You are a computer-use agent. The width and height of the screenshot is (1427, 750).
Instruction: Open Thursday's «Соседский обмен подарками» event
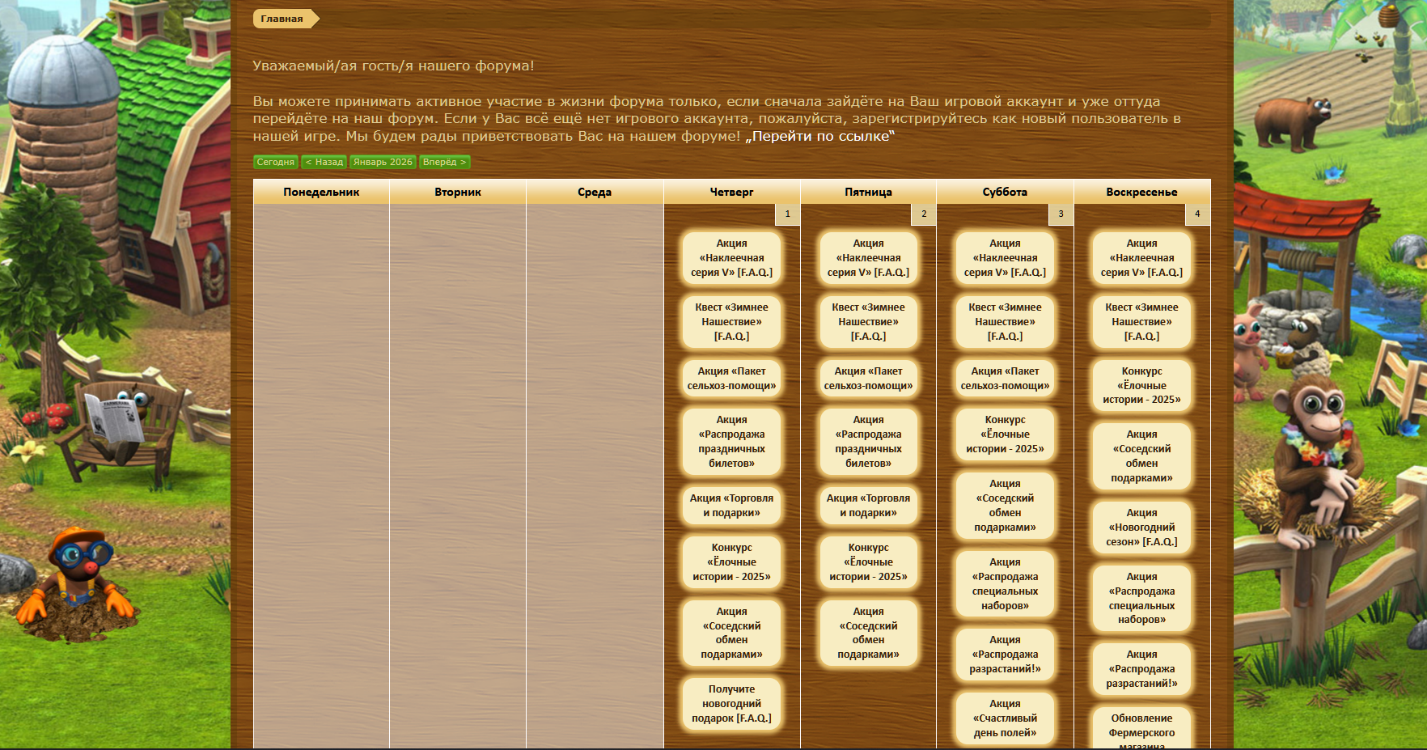pyautogui.click(x=732, y=633)
